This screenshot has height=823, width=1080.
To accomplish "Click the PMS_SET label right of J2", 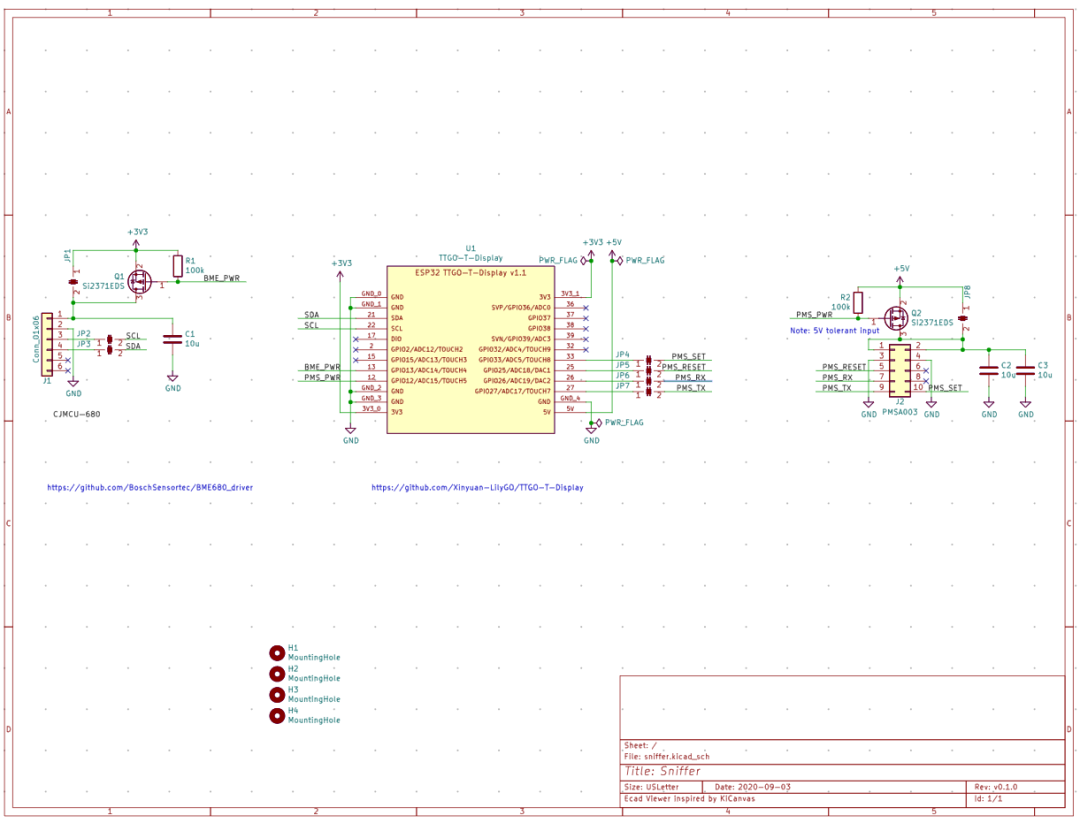I will coord(945,388).
